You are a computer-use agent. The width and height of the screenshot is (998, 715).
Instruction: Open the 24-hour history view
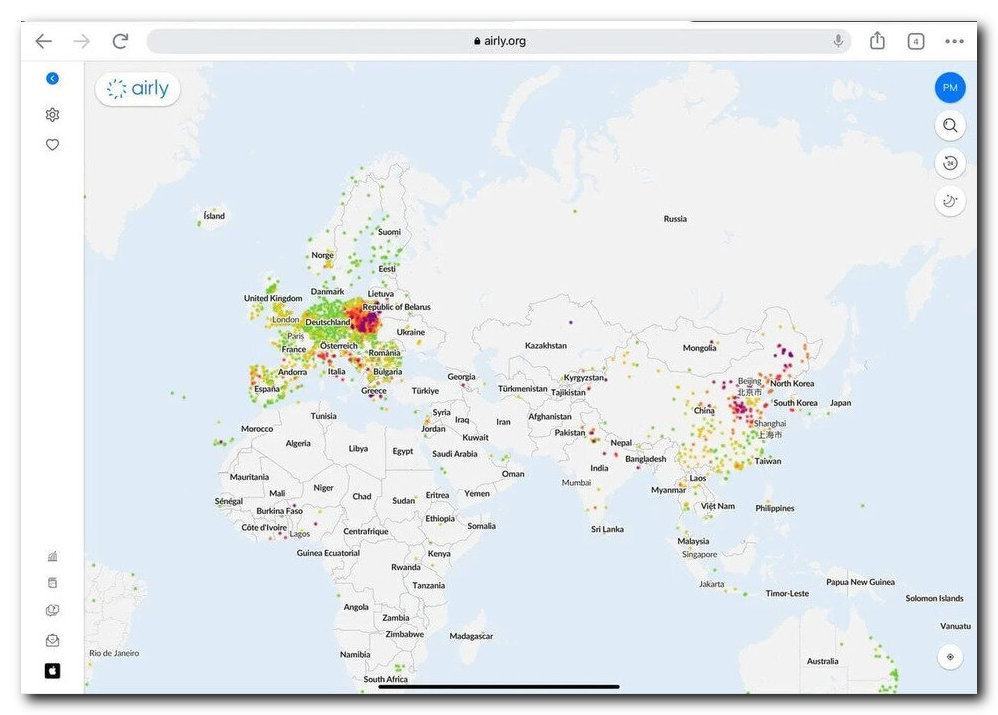950,163
